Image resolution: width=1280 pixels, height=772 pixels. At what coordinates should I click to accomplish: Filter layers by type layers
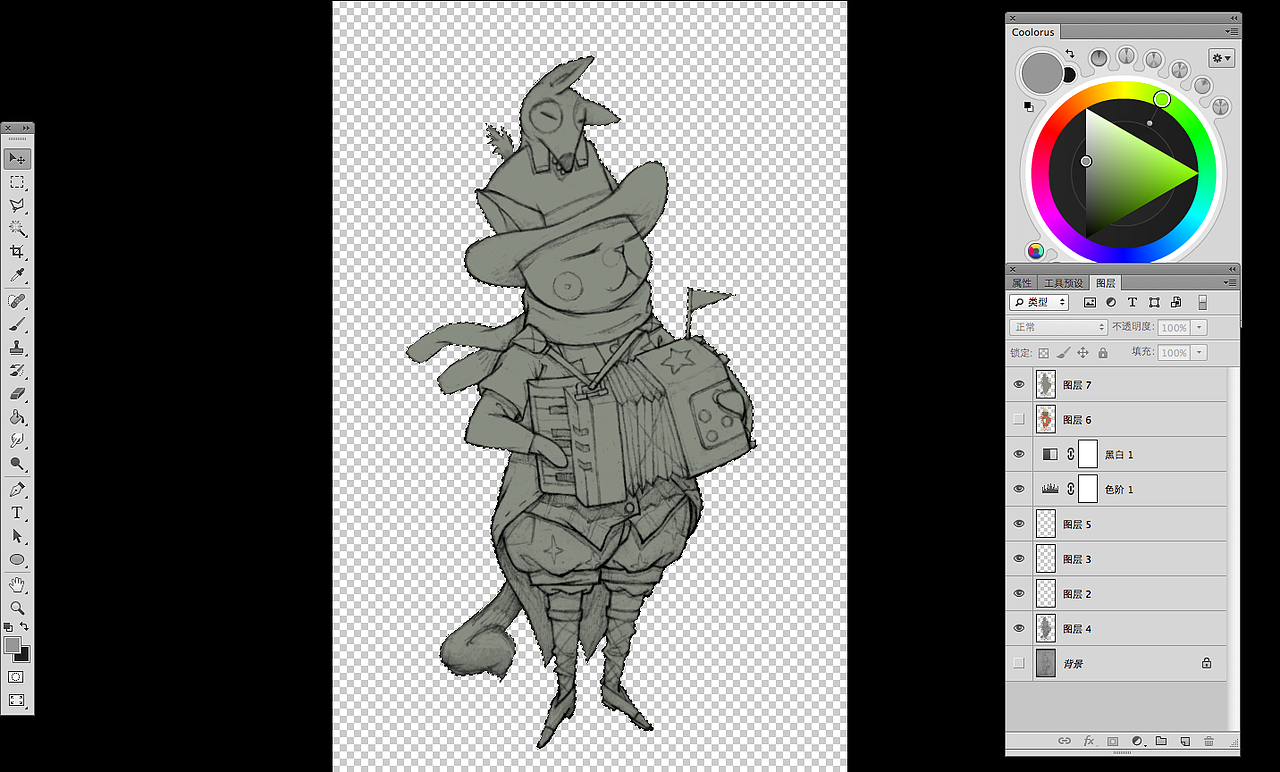click(x=1132, y=302)
